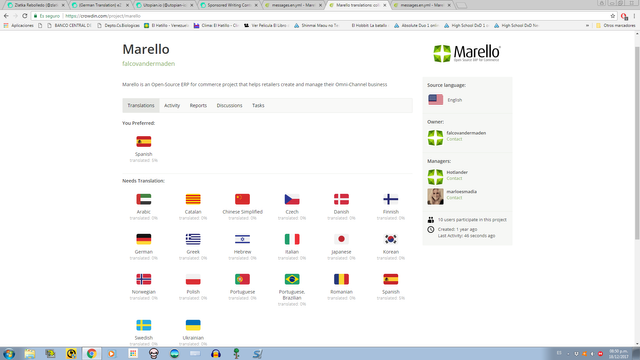Select the Swedish language flag
Image resolution: width=640 pixels, height=360 pixels.
(144, 325)
